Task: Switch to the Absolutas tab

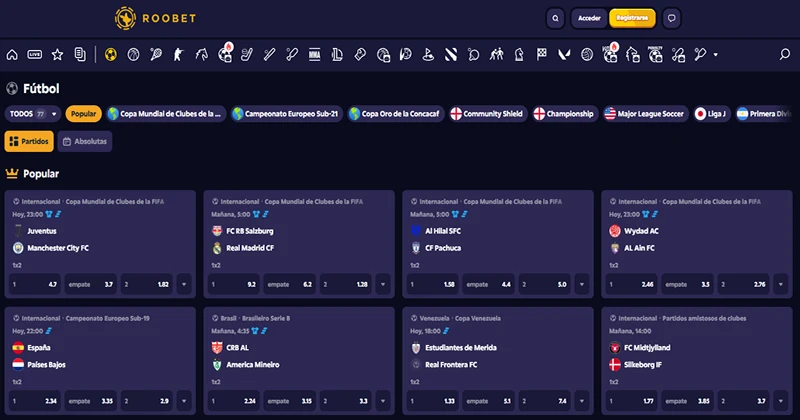Action: click(x=85, y=141)
